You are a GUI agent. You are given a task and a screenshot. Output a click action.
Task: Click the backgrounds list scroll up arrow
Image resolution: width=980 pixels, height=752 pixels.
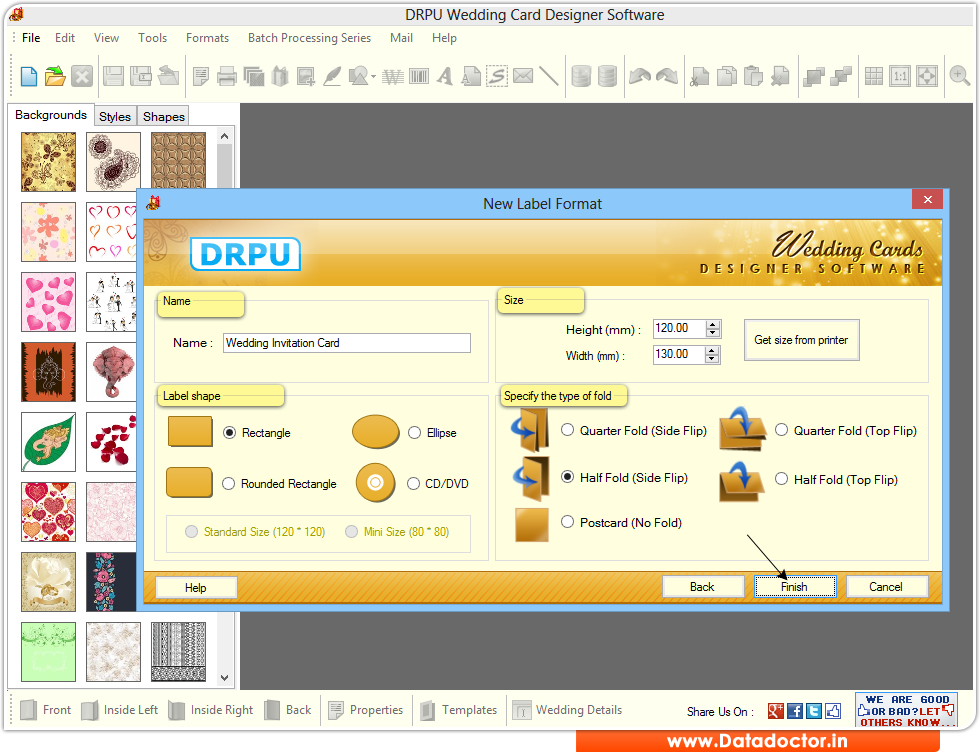pos(224,136)
